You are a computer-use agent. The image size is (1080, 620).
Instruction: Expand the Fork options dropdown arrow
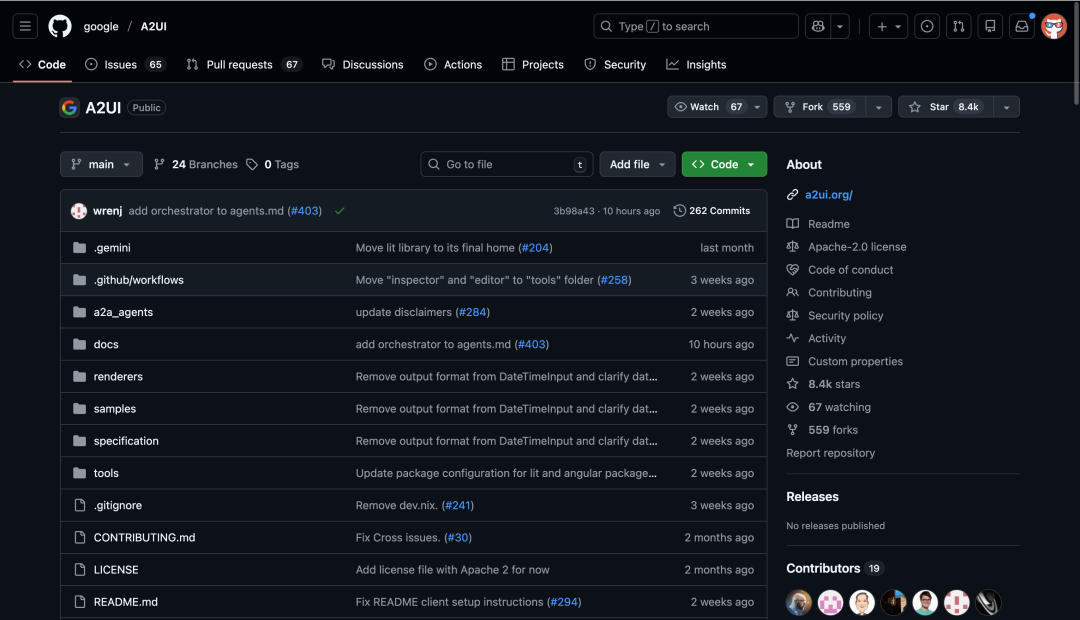[x=879, y=107]
